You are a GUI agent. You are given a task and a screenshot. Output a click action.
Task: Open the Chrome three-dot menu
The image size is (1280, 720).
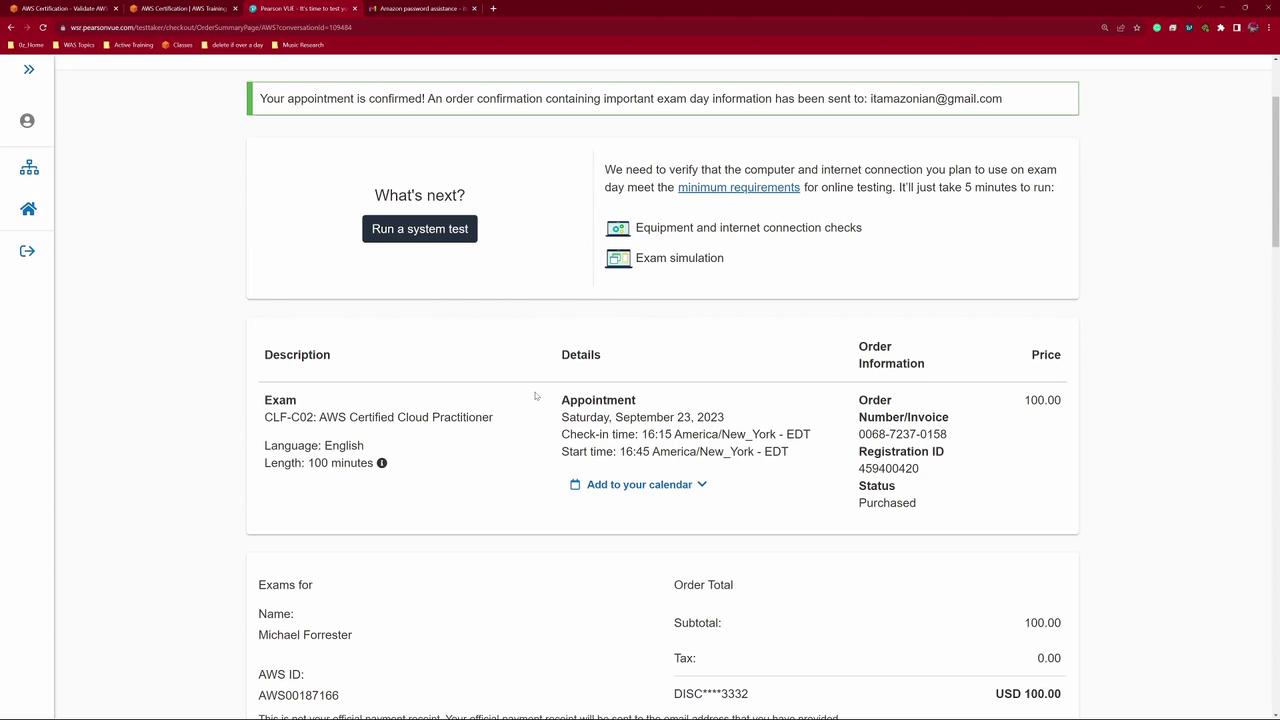(1268, 28)
